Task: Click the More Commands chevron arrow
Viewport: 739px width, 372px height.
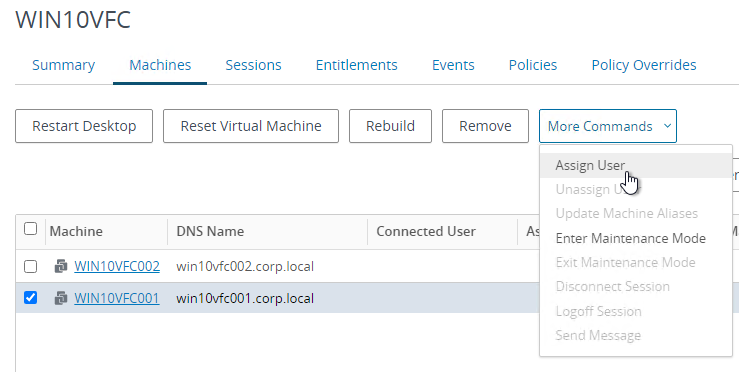Action: 667,126
